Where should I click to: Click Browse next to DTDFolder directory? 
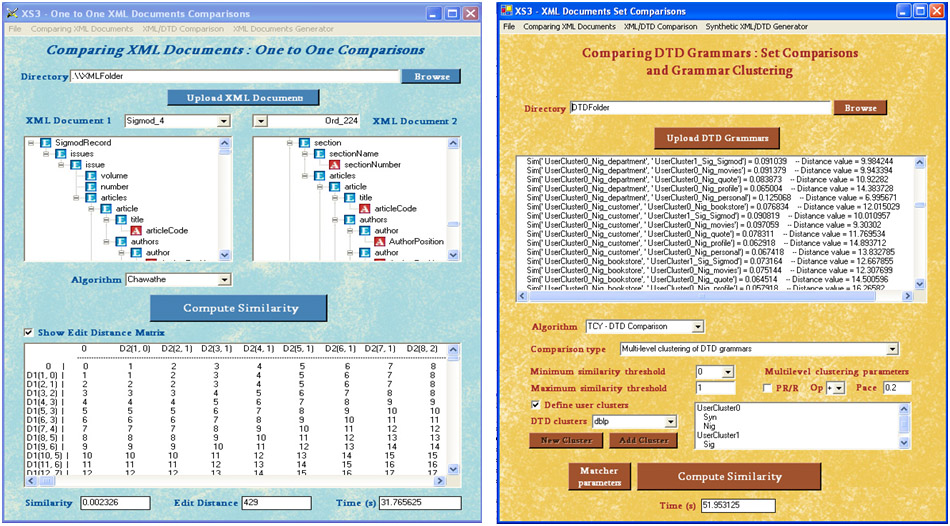[860, 108]
